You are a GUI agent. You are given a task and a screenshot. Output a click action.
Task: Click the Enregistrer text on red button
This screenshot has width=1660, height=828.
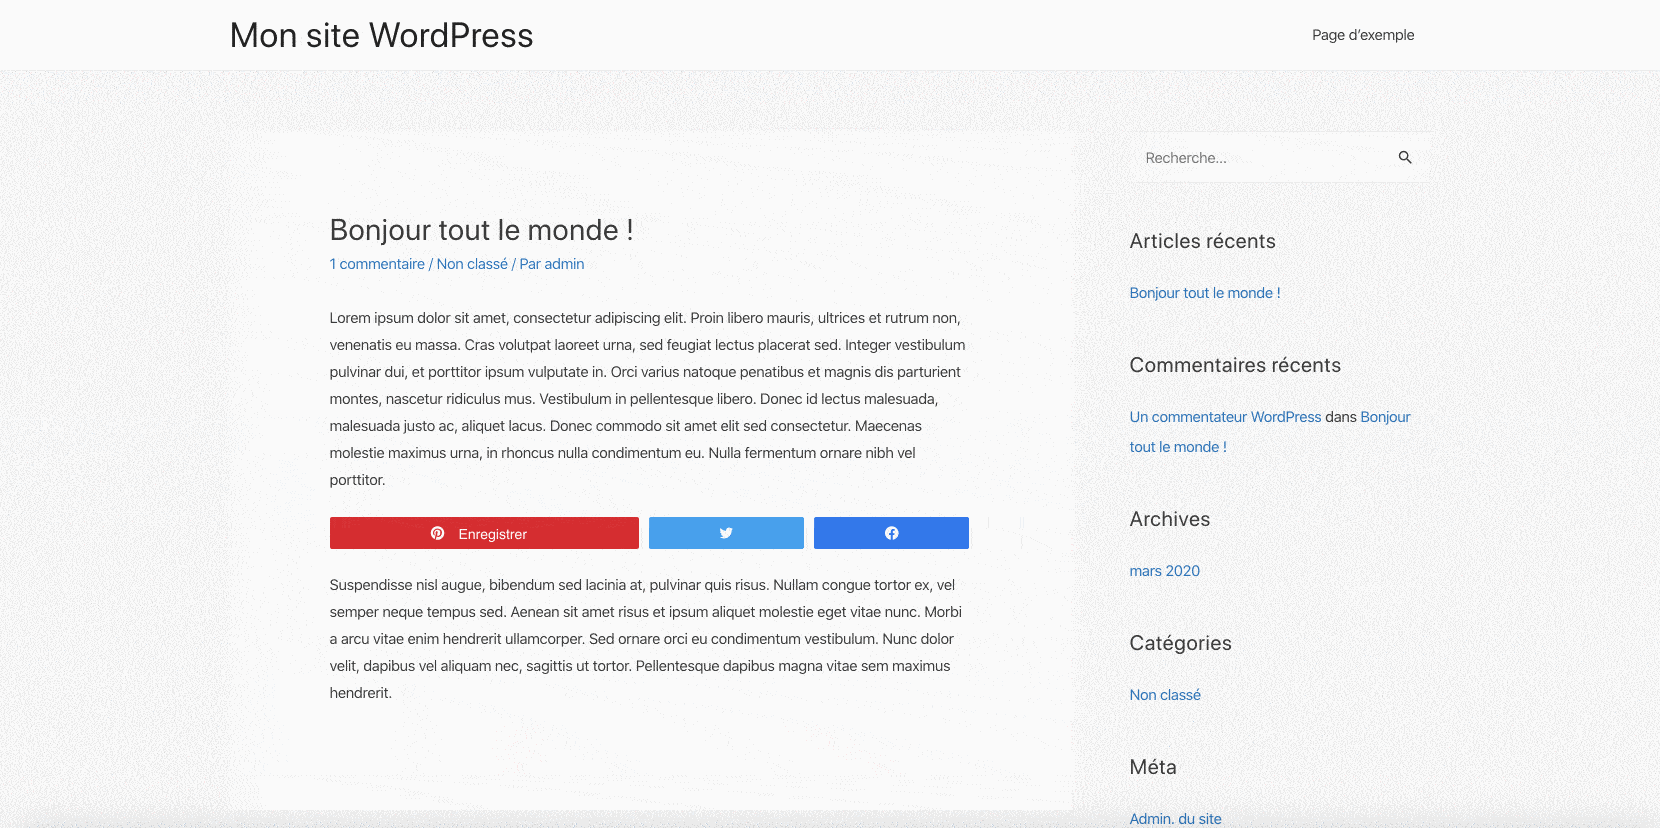click(492, 534)
